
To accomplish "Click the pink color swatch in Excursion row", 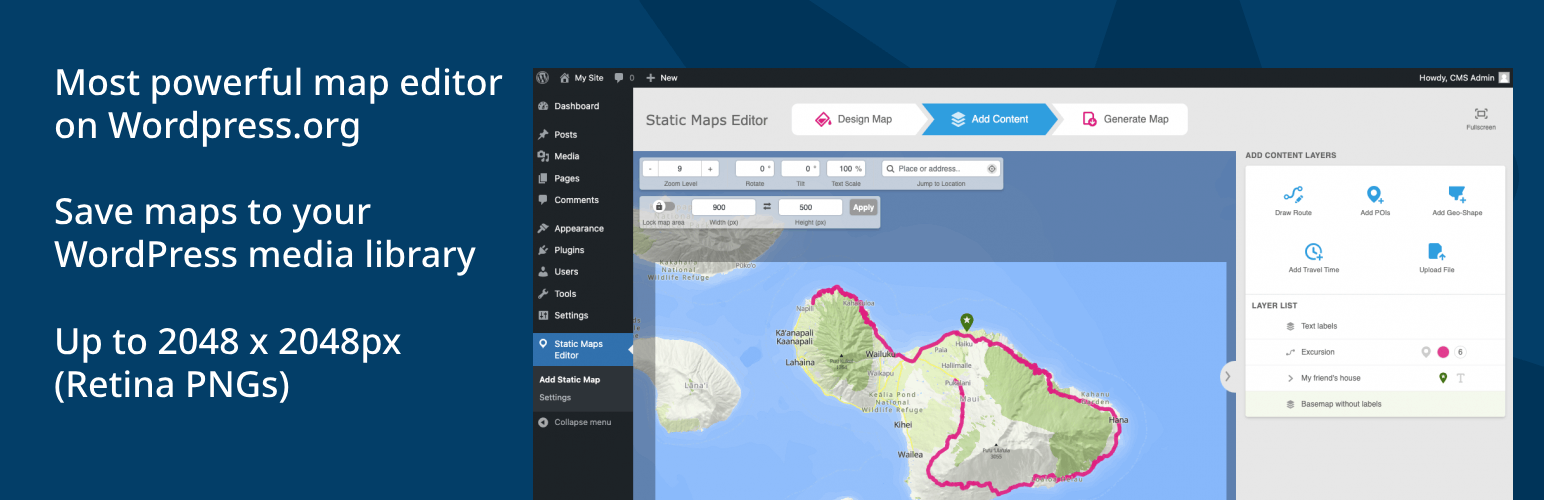I will (x=1443, y=352).
